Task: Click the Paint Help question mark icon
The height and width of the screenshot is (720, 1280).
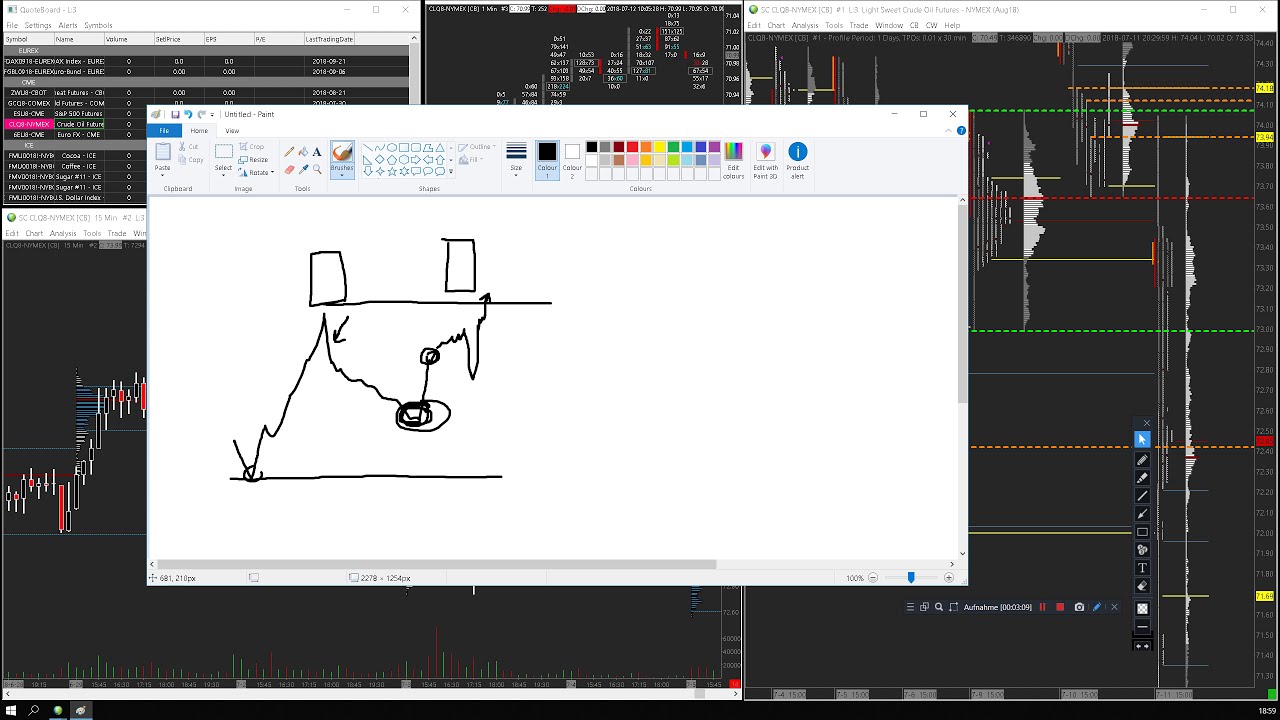Action: 961,131
